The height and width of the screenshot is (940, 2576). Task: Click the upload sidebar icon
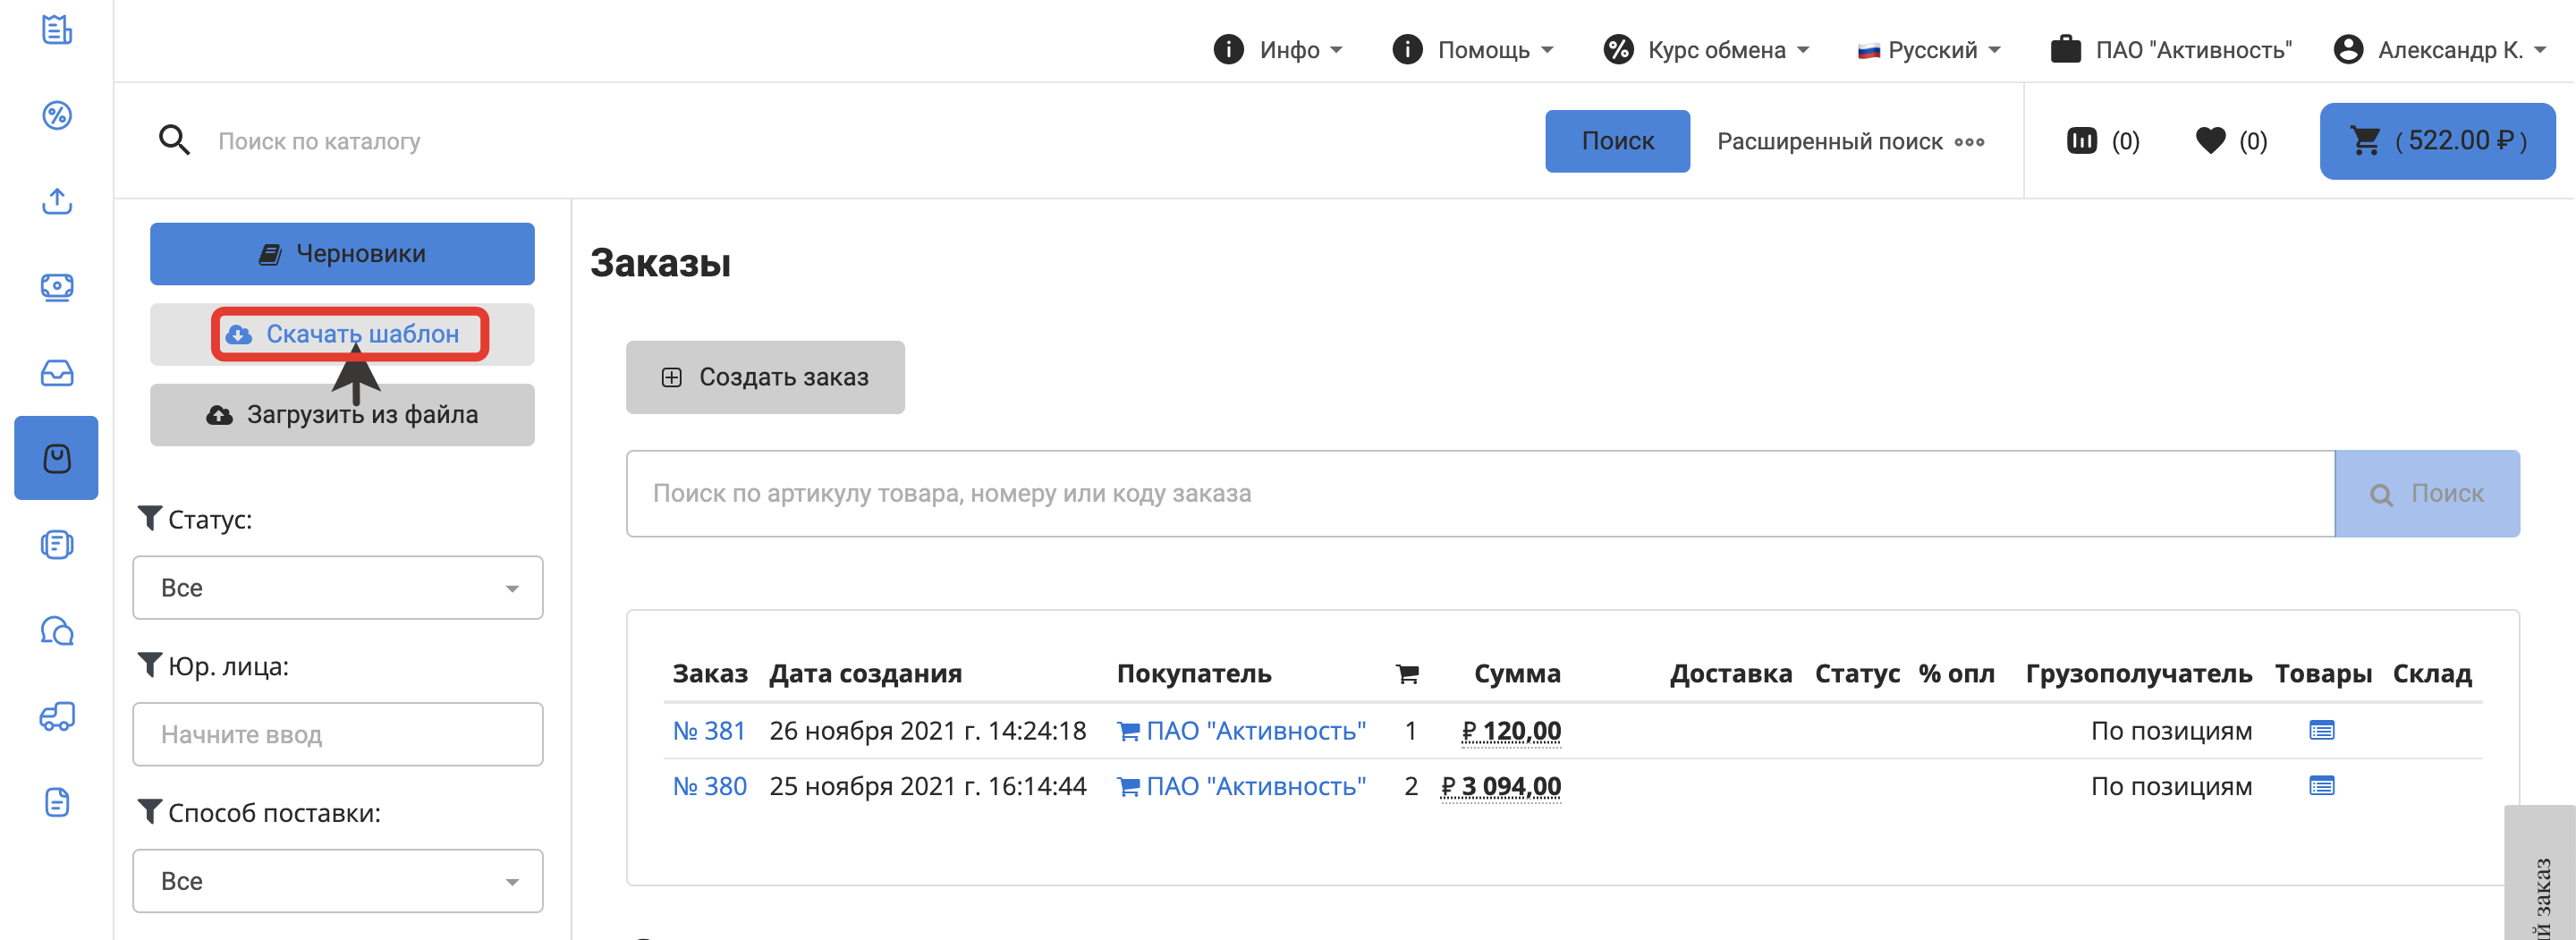tap(57, 202)
